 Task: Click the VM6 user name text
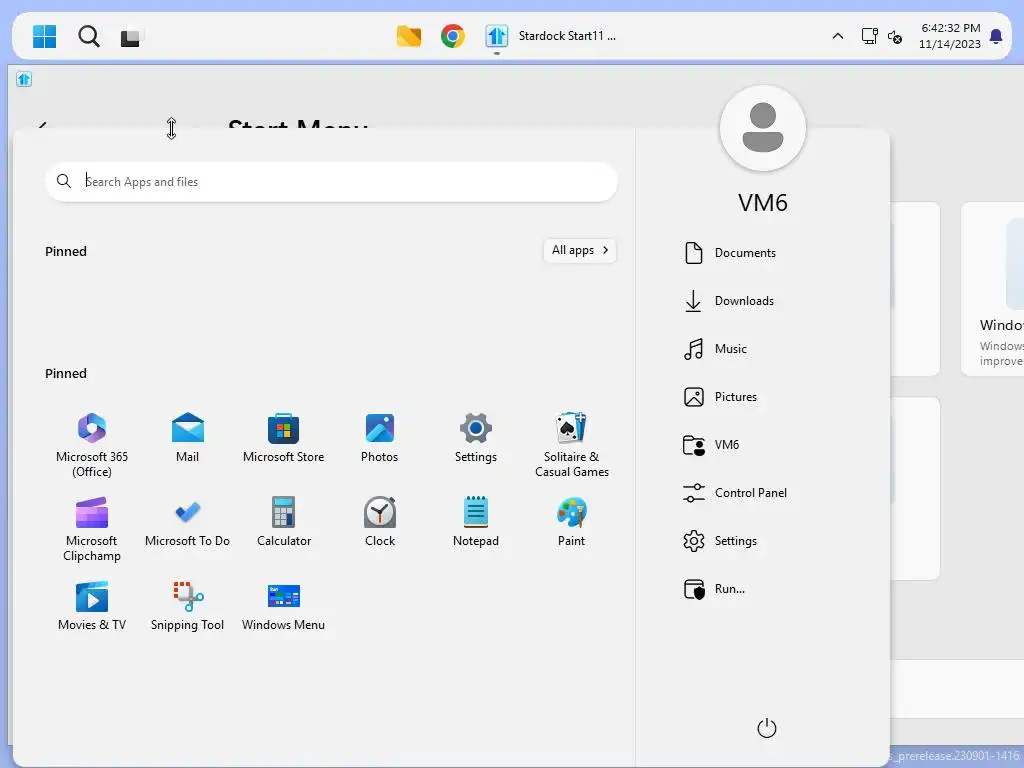click(x=762, y=202)
